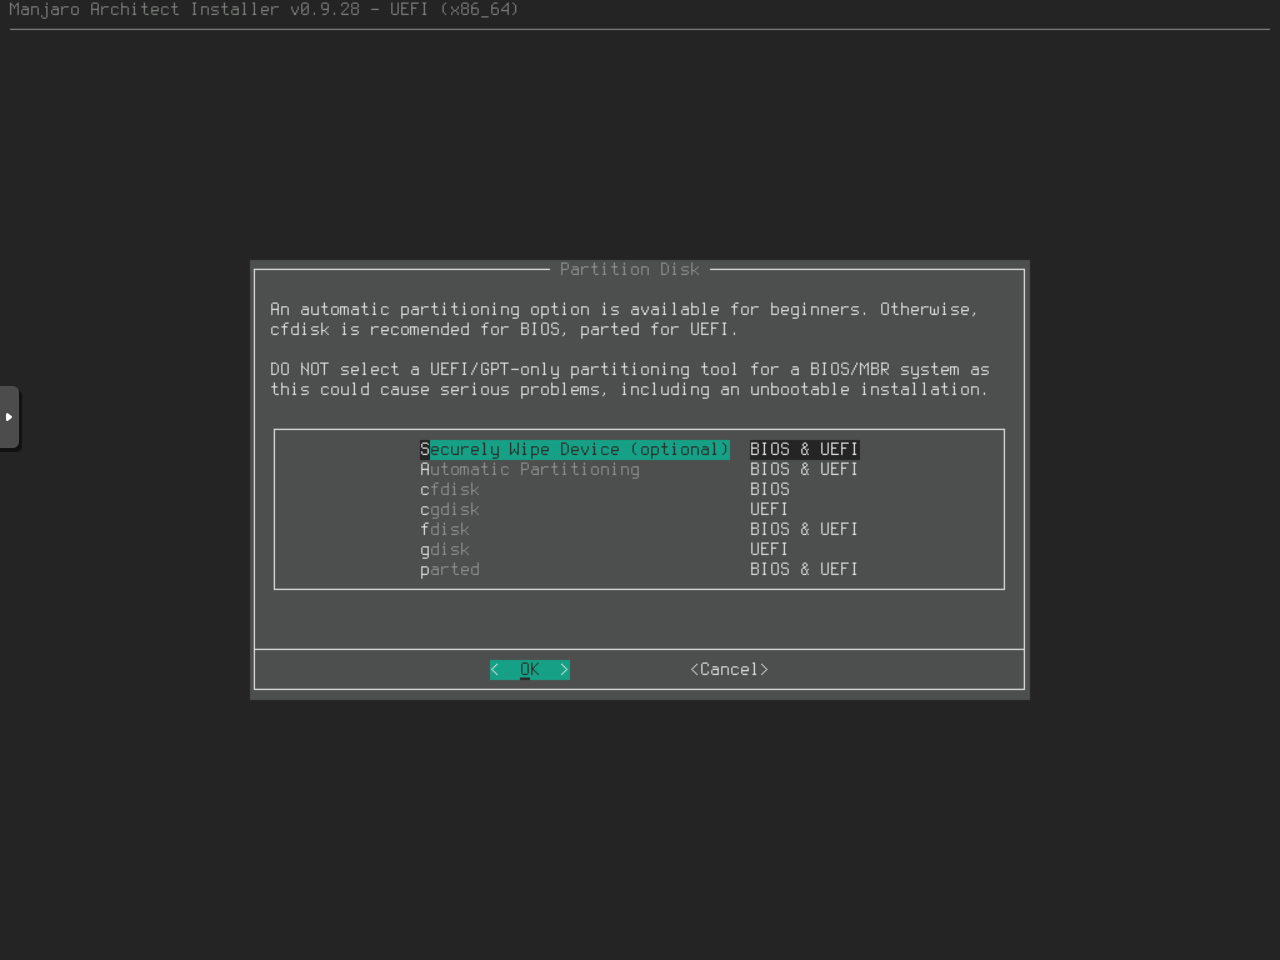The height and width of the screenshot is (960, 1280).
Task: Select fdisk in the partition menu
Action: coord(444,529)
